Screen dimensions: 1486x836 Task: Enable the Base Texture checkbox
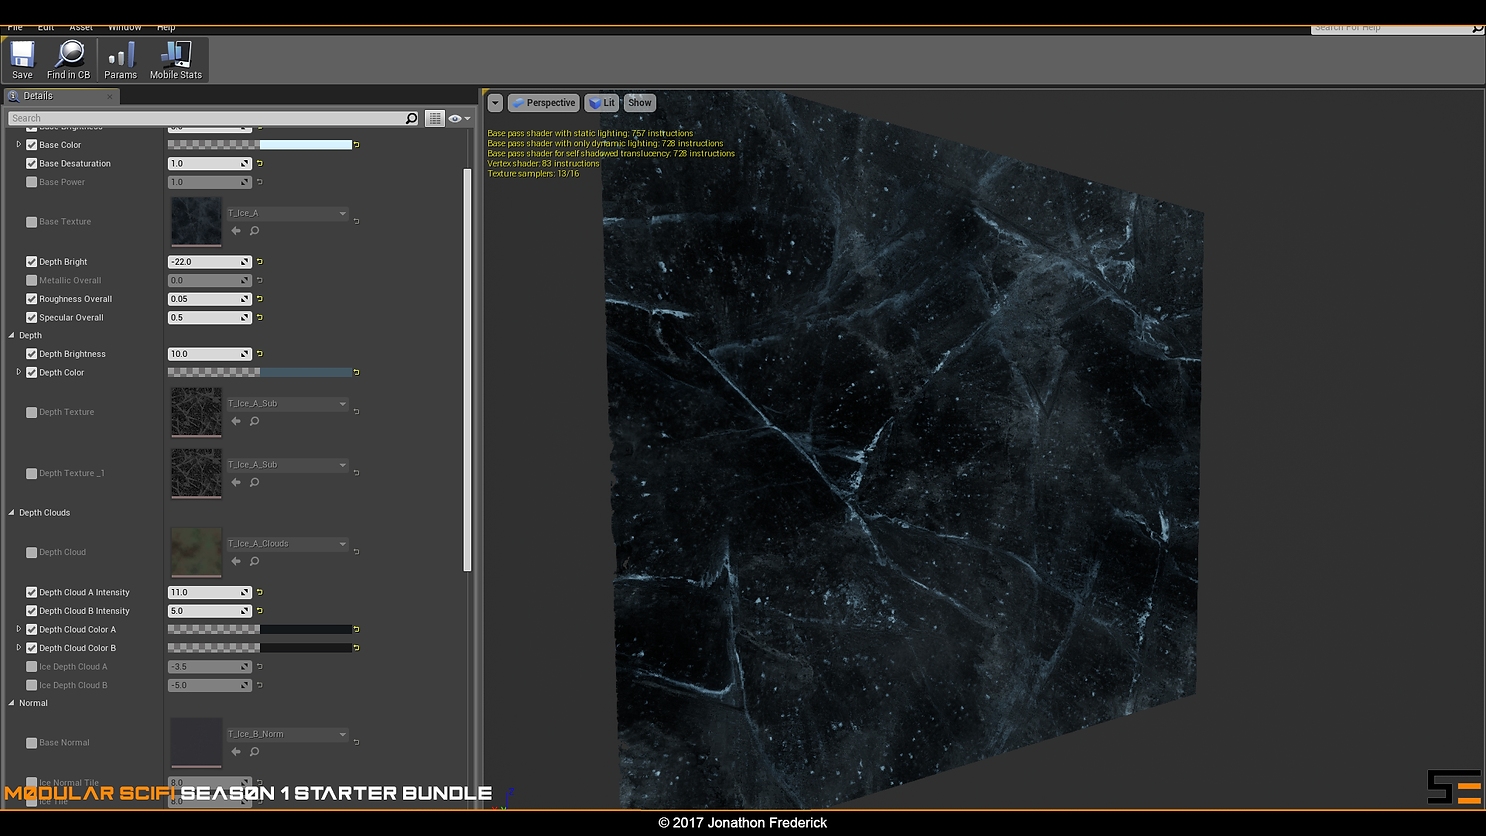click(31, 222)
